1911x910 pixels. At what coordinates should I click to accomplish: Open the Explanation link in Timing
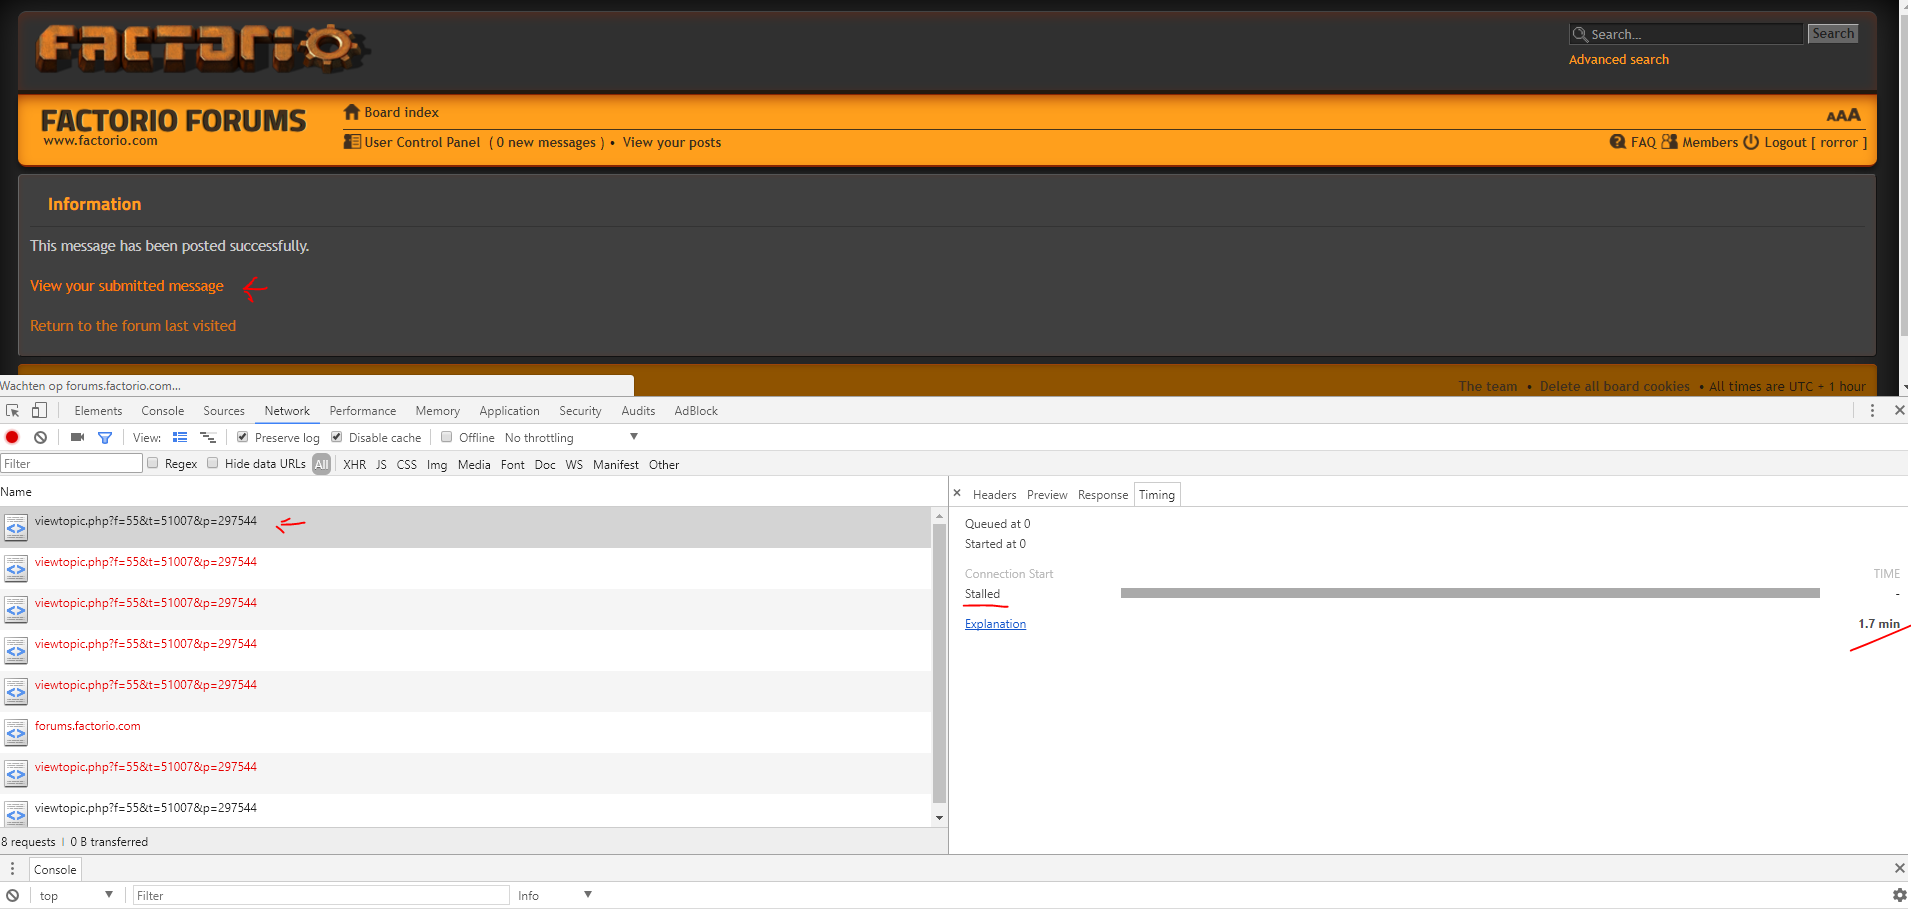[x=995, y=624]
